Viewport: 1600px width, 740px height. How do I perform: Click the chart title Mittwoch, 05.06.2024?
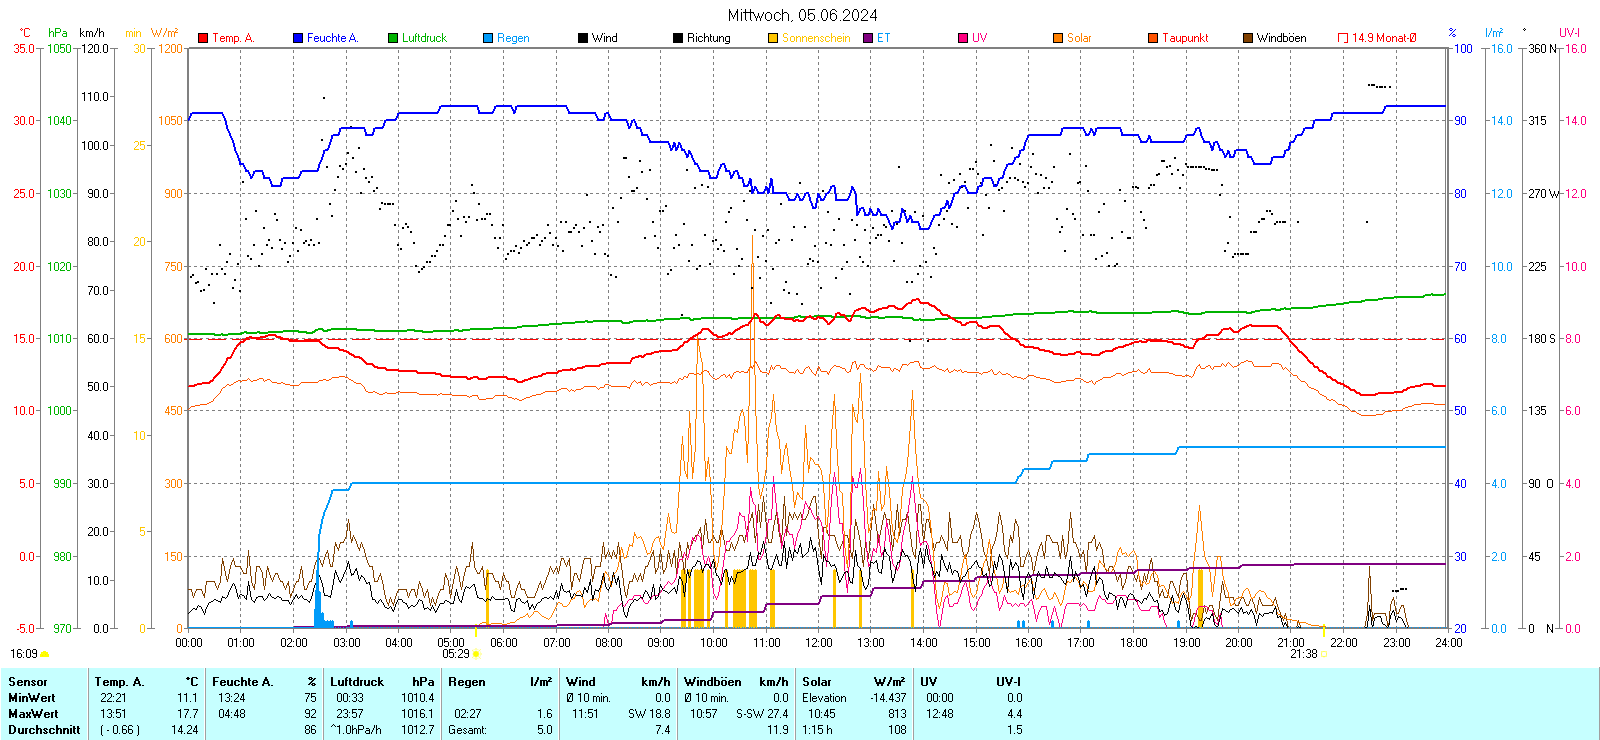pyautogui.click(x=802, y=15)
